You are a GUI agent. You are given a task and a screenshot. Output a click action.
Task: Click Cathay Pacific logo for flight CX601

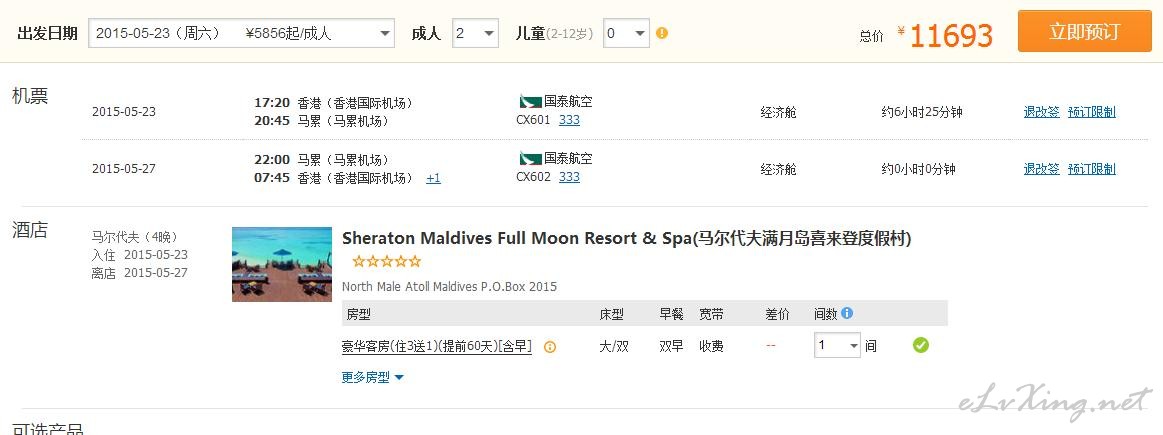coord(529,102)
